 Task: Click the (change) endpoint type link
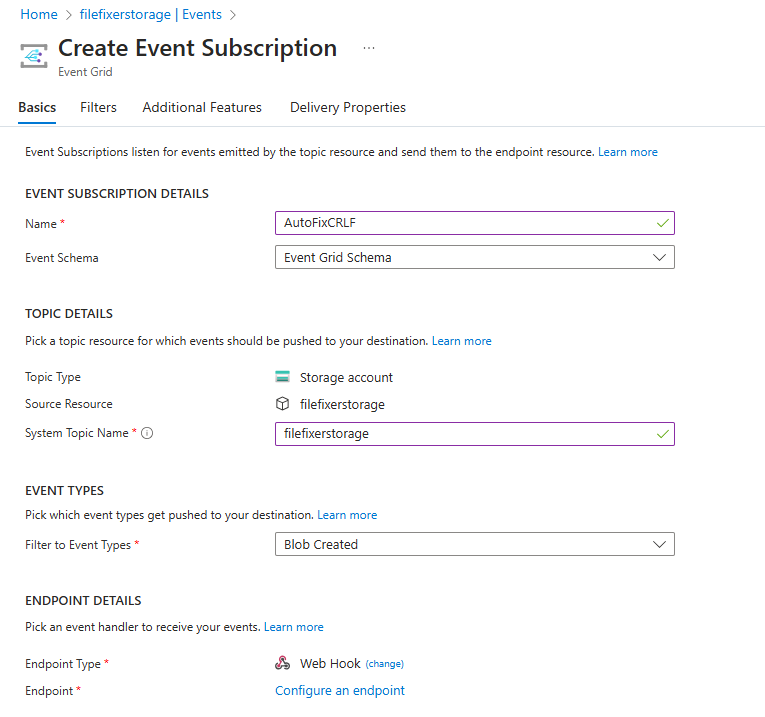(384, 664)
